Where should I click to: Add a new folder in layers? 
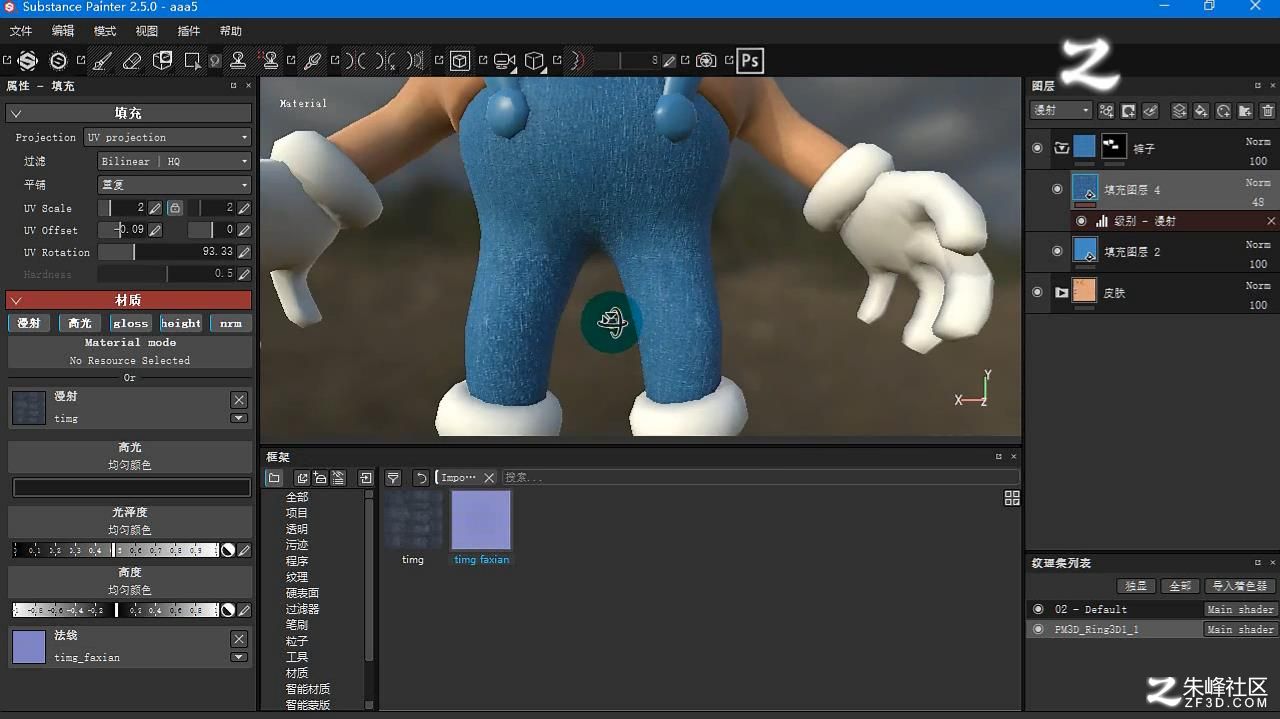(x=1245, y=111)
